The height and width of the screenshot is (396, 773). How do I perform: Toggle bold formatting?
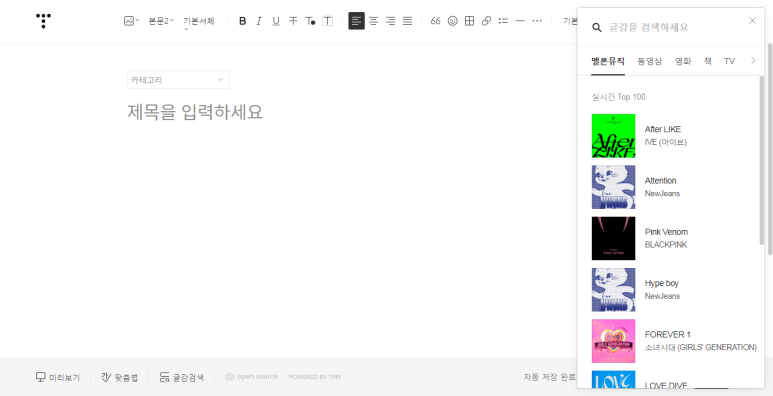tap(242, 21)
